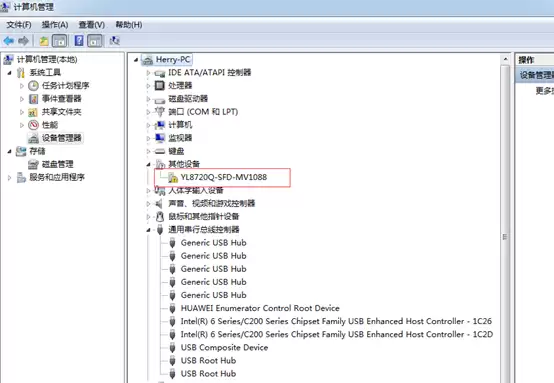Open the 帮助(H) menu

[129, 25]
